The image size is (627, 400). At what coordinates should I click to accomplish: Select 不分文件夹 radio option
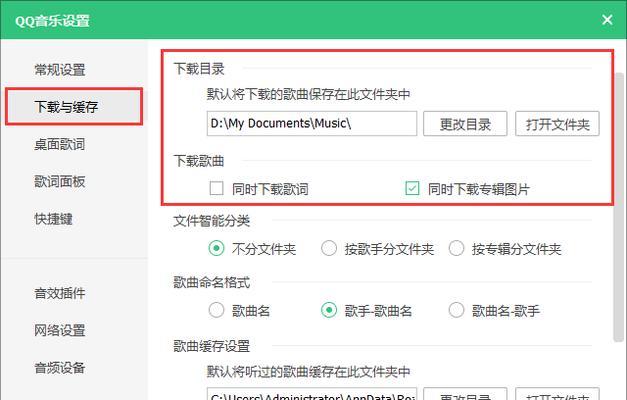click(x=216, y=248)
